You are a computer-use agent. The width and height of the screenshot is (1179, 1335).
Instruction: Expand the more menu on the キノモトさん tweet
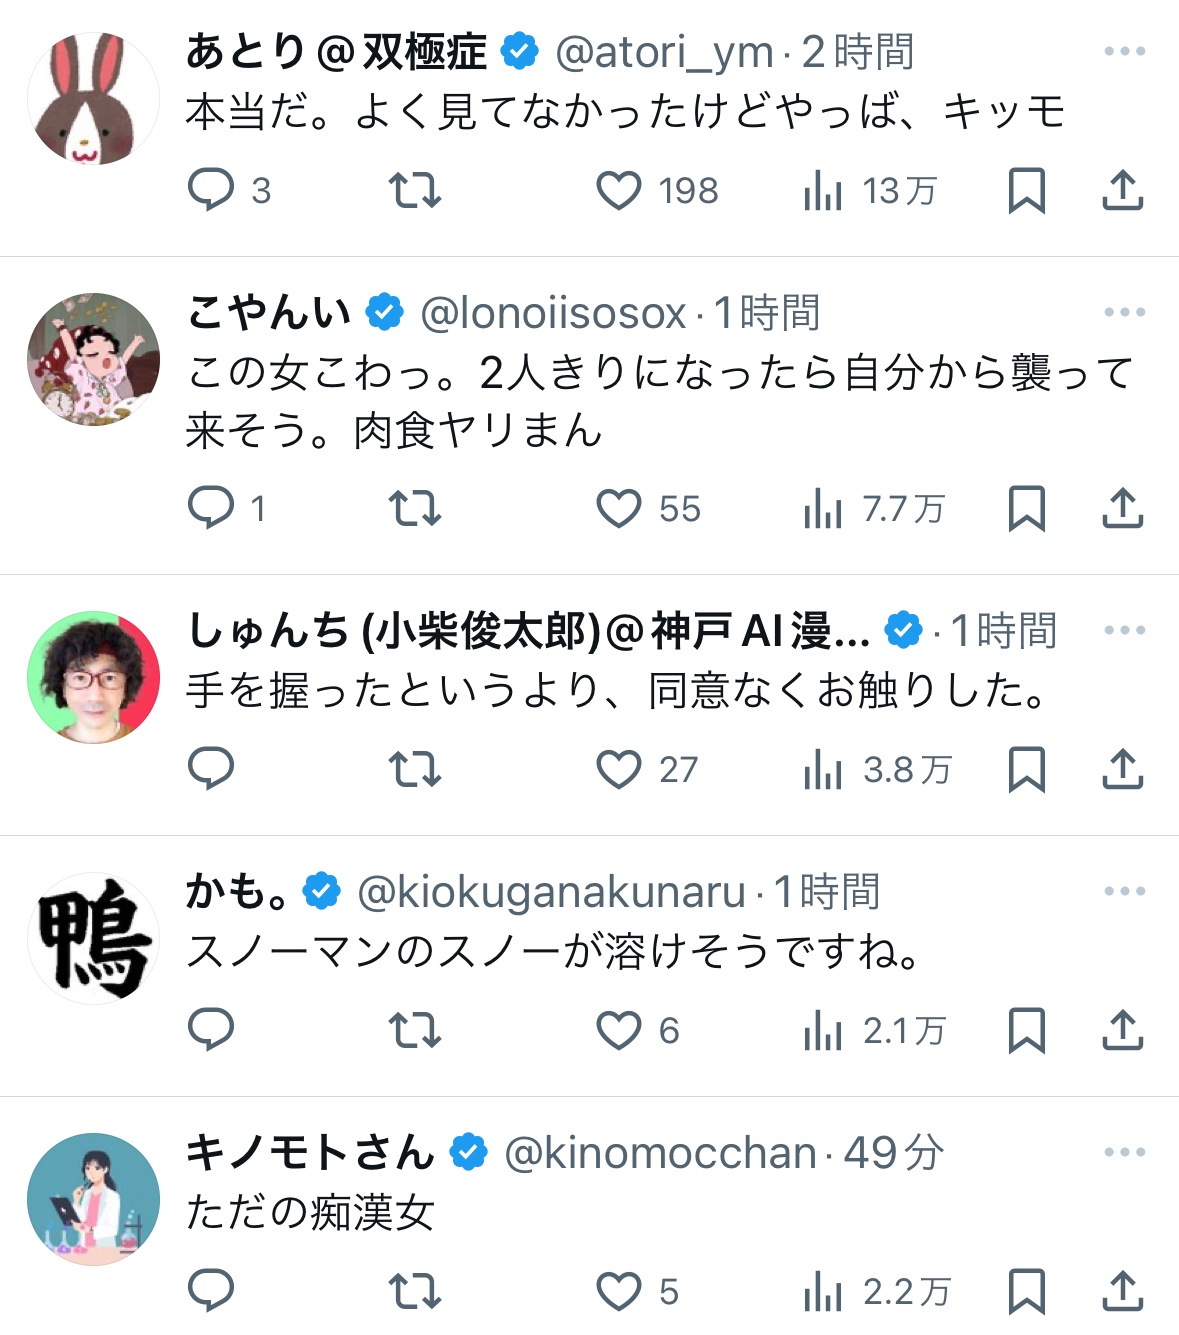pos(1124,1152)
